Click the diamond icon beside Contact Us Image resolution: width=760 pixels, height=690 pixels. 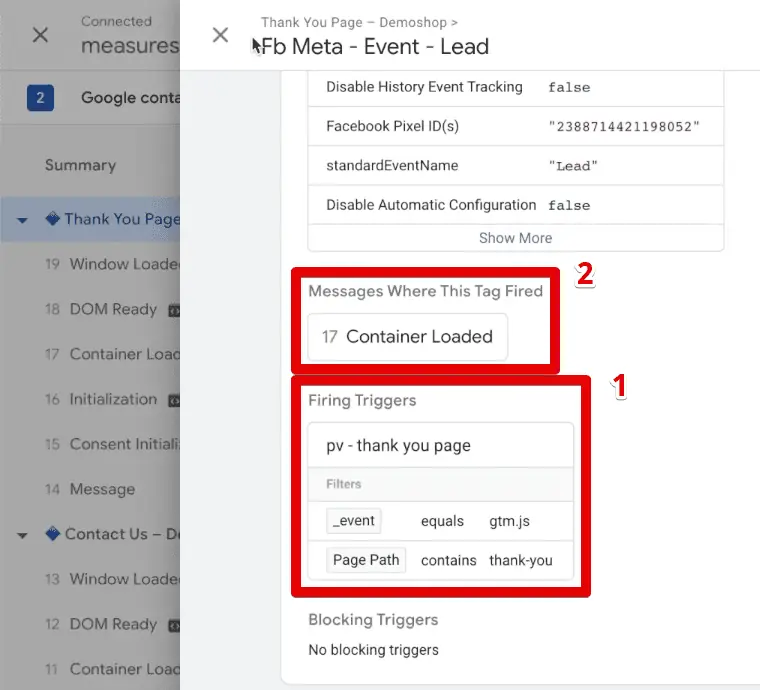click(x=52, y=534)
